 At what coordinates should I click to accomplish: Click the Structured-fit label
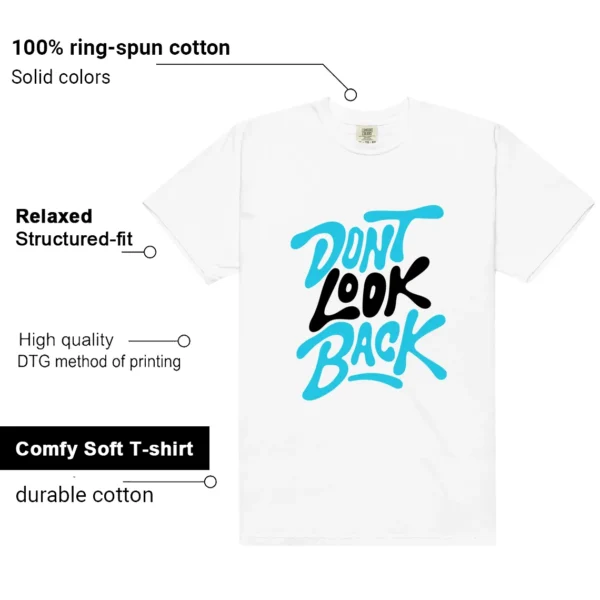point(74,239)
